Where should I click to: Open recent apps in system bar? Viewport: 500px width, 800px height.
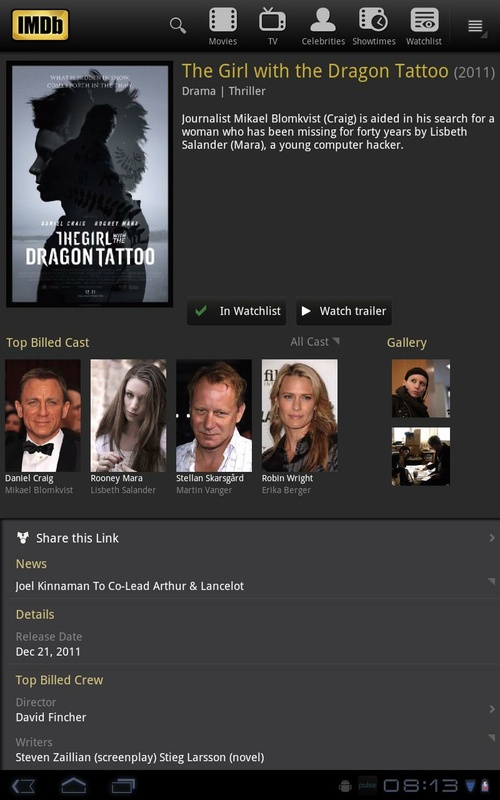click(x=123, y=786)
